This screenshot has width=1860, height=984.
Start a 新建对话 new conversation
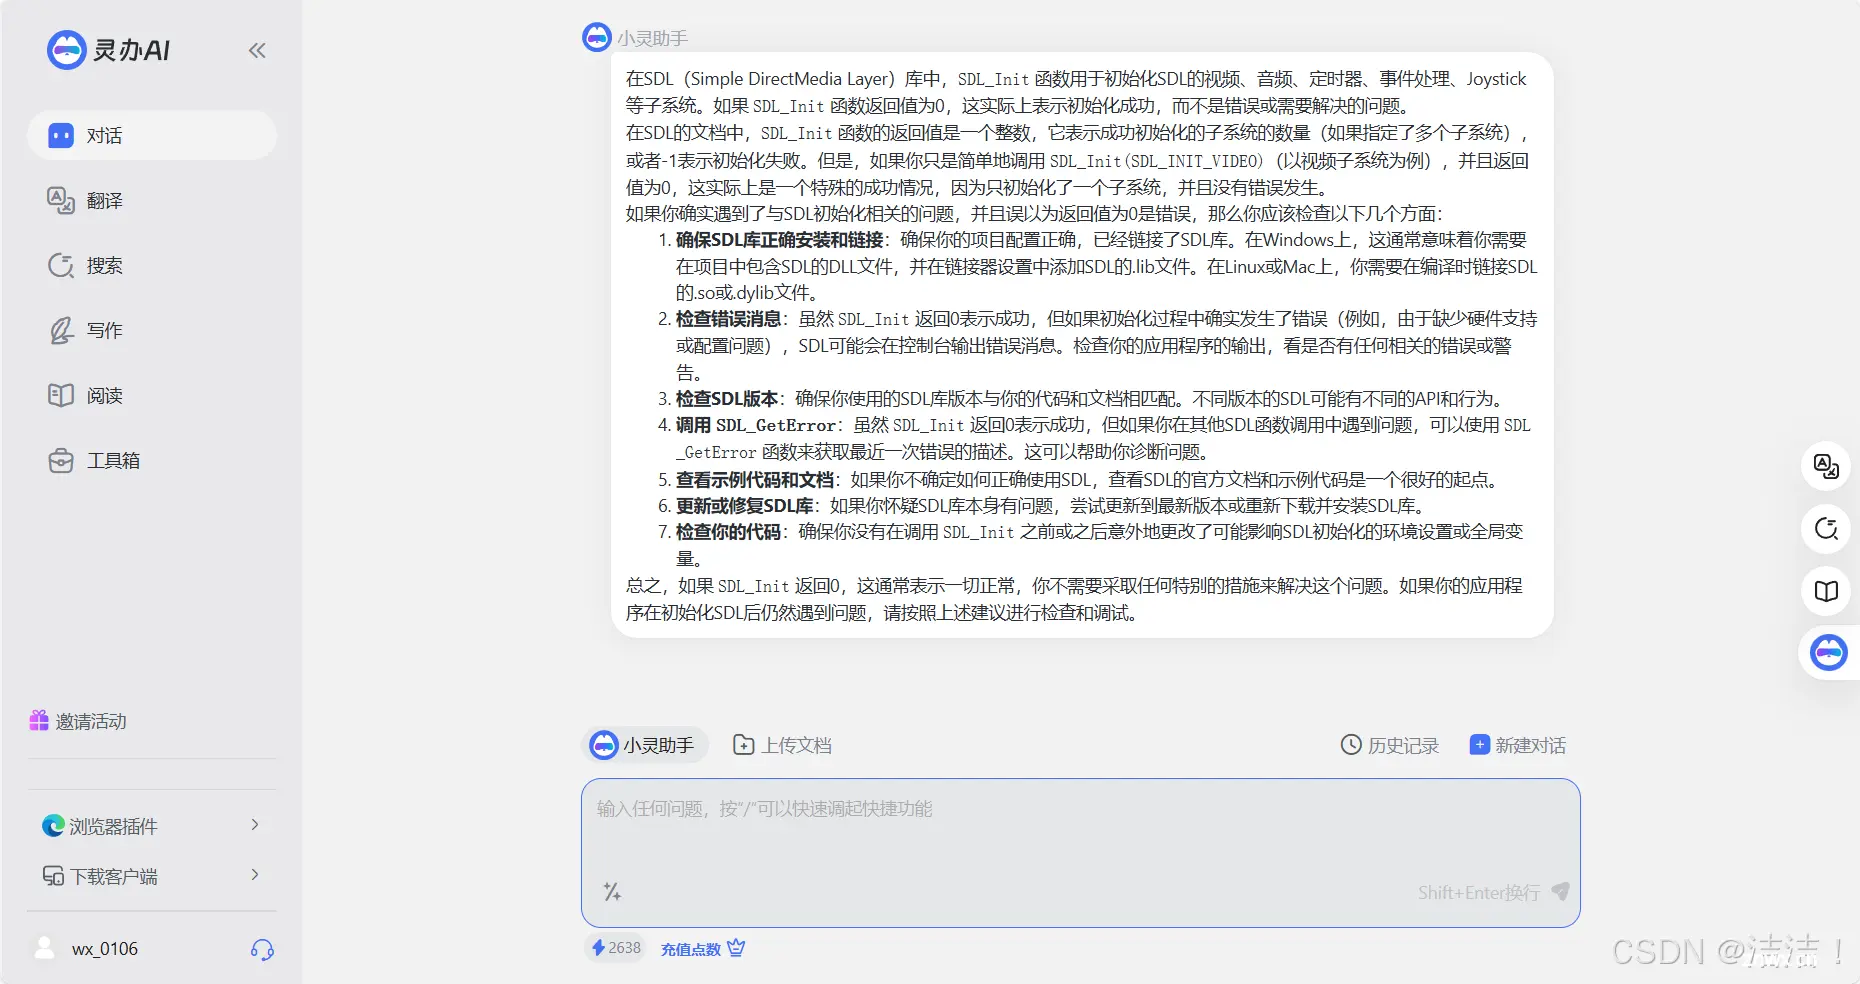[x=1517, y=745]
